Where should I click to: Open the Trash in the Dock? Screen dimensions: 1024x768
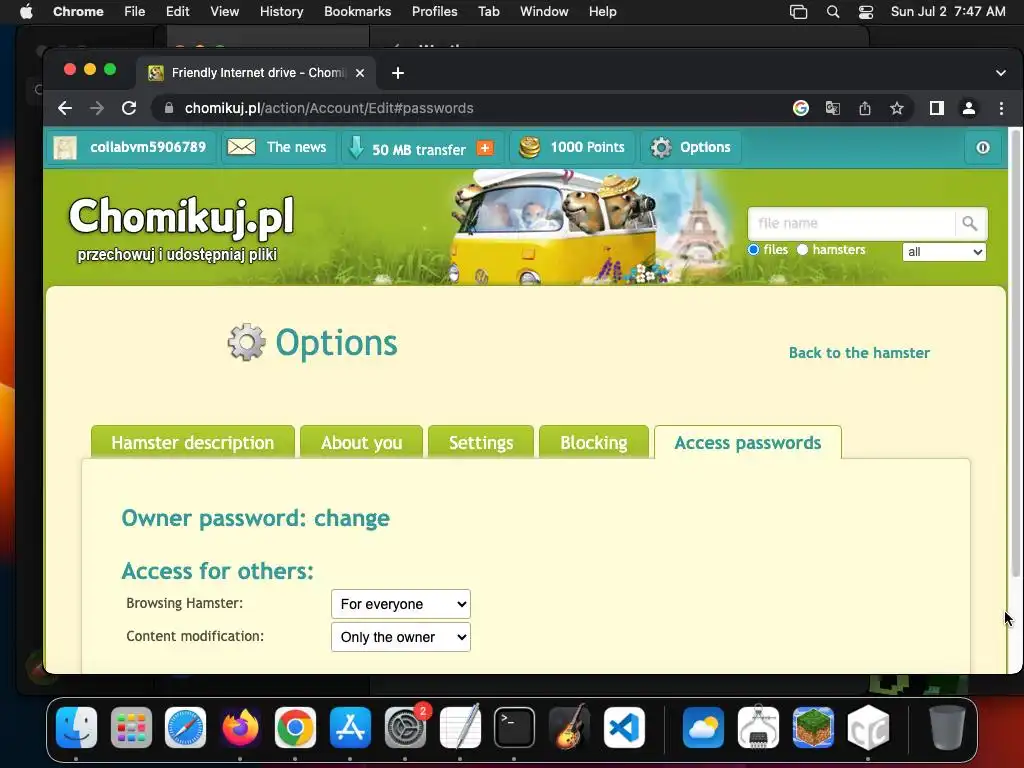[x=947, y=728]
